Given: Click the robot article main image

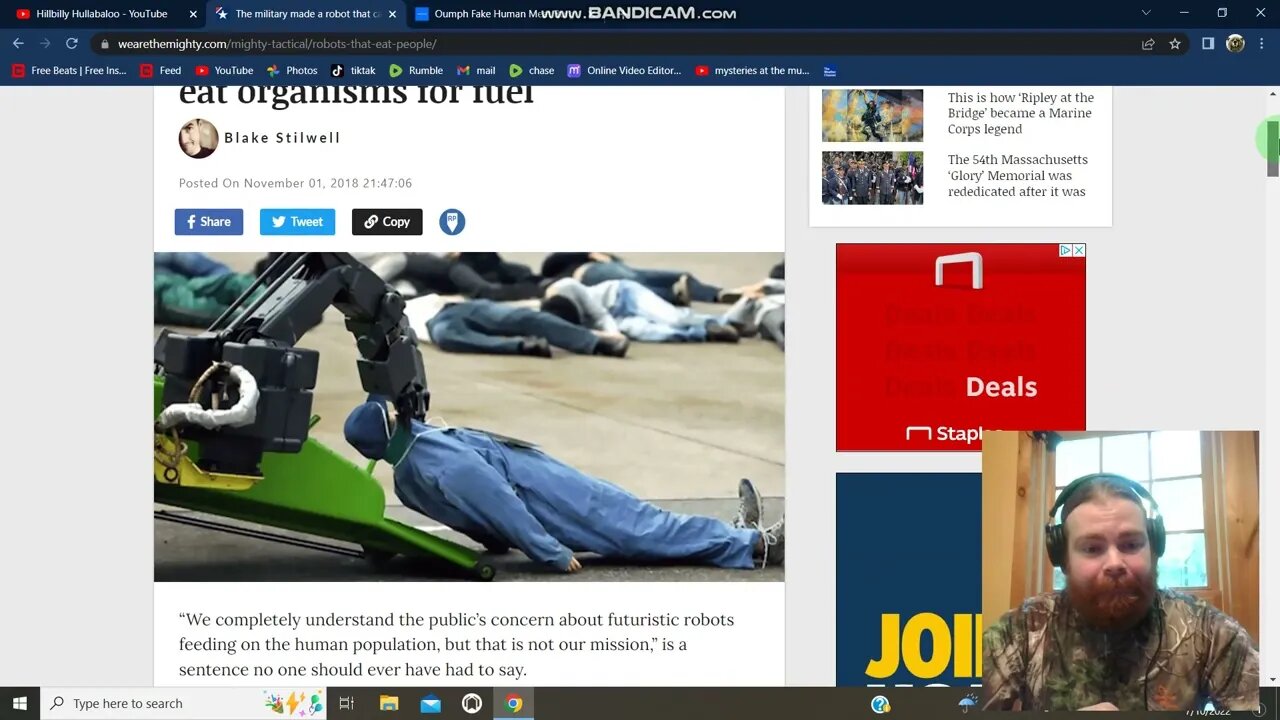Looking at the screenshot, I should [x=469, y=417].
